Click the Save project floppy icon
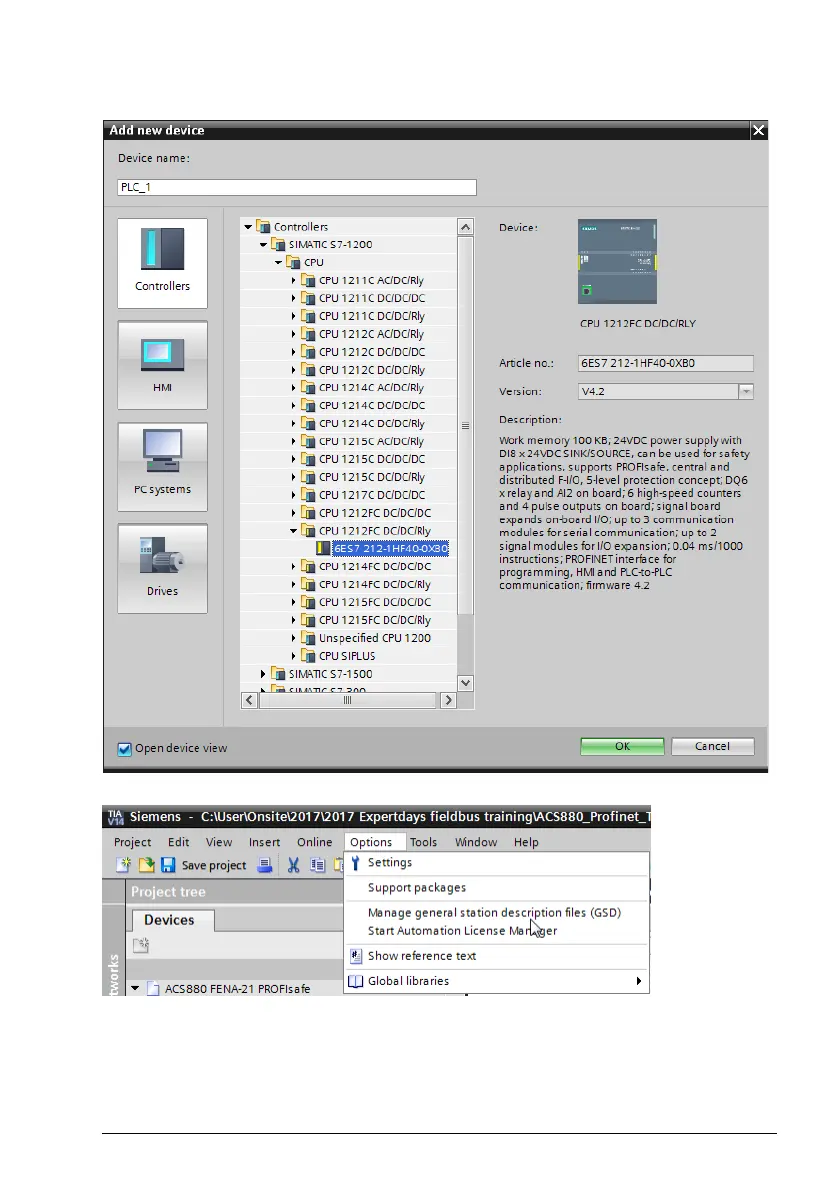Screen dimensions: 840x1190 tap(168, 864)
